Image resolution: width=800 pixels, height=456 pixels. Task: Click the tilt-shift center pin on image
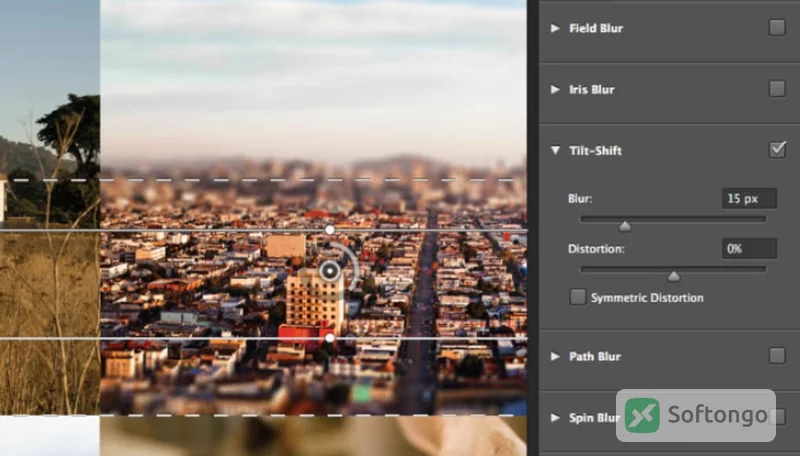click(x=330, y=270)
